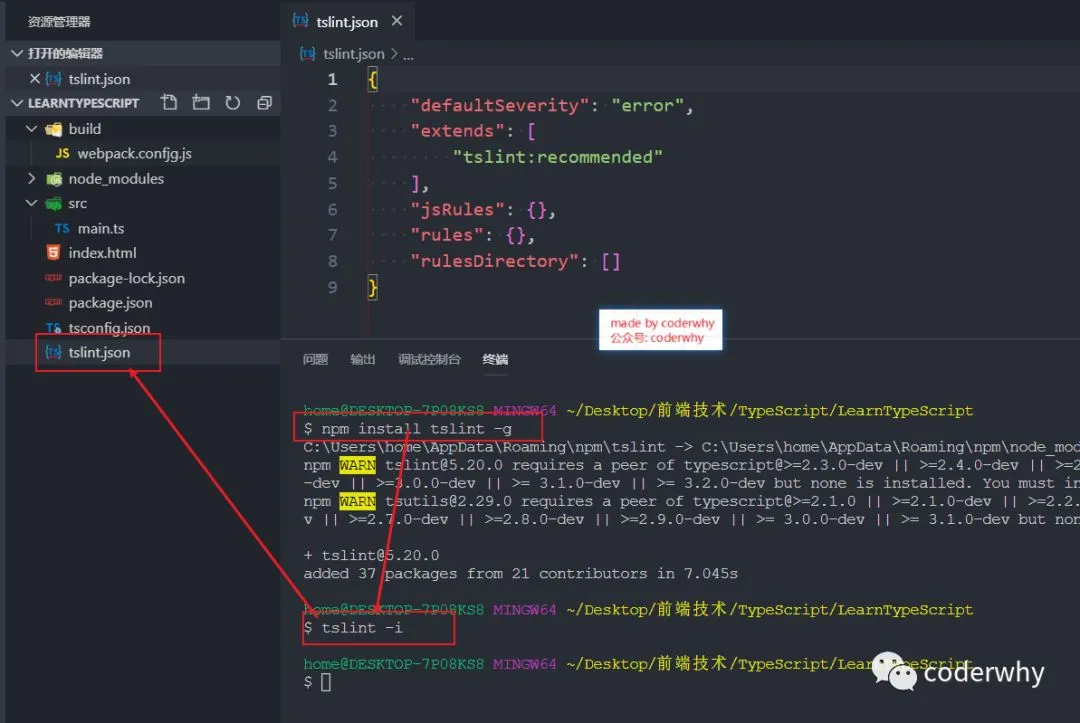
Task: Click line number 1 in the editor
Action: tap(333, 79)
